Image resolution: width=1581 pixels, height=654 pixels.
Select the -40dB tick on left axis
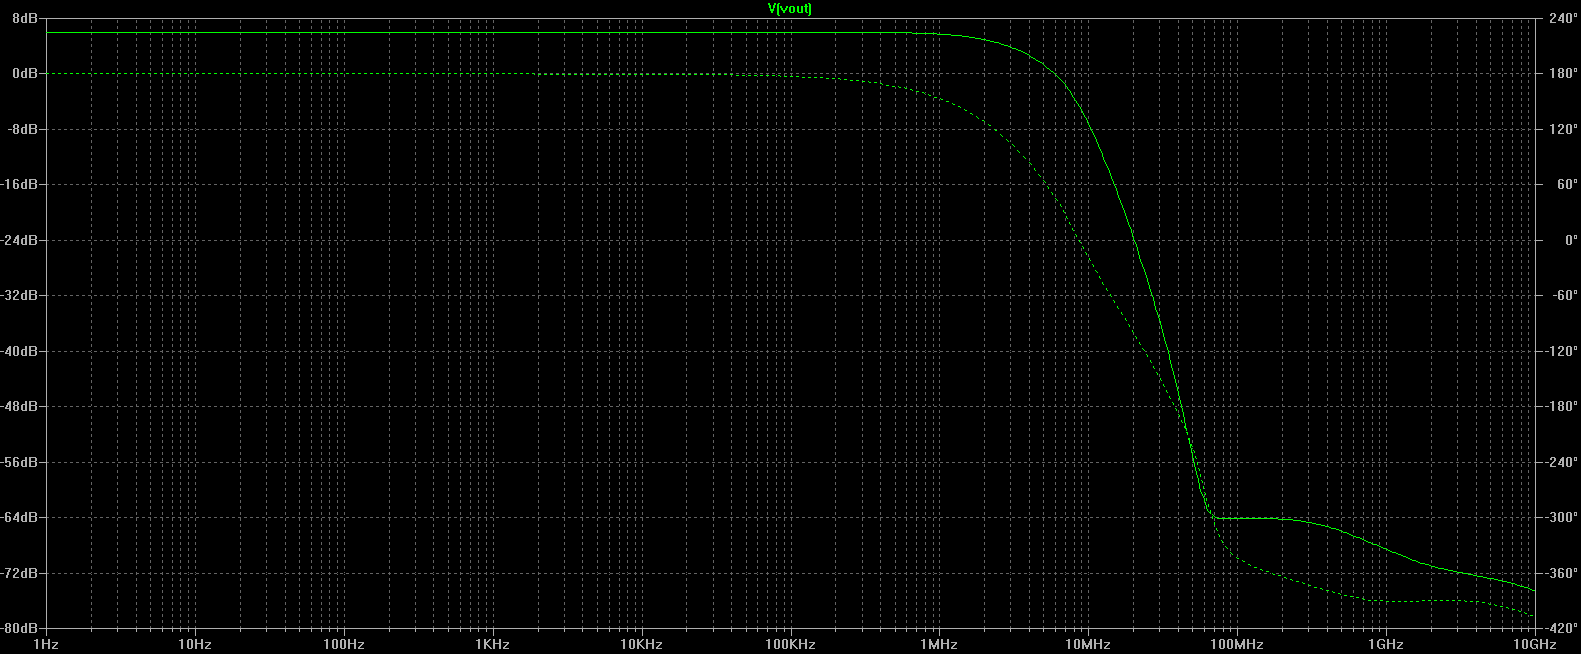(22, 351)
